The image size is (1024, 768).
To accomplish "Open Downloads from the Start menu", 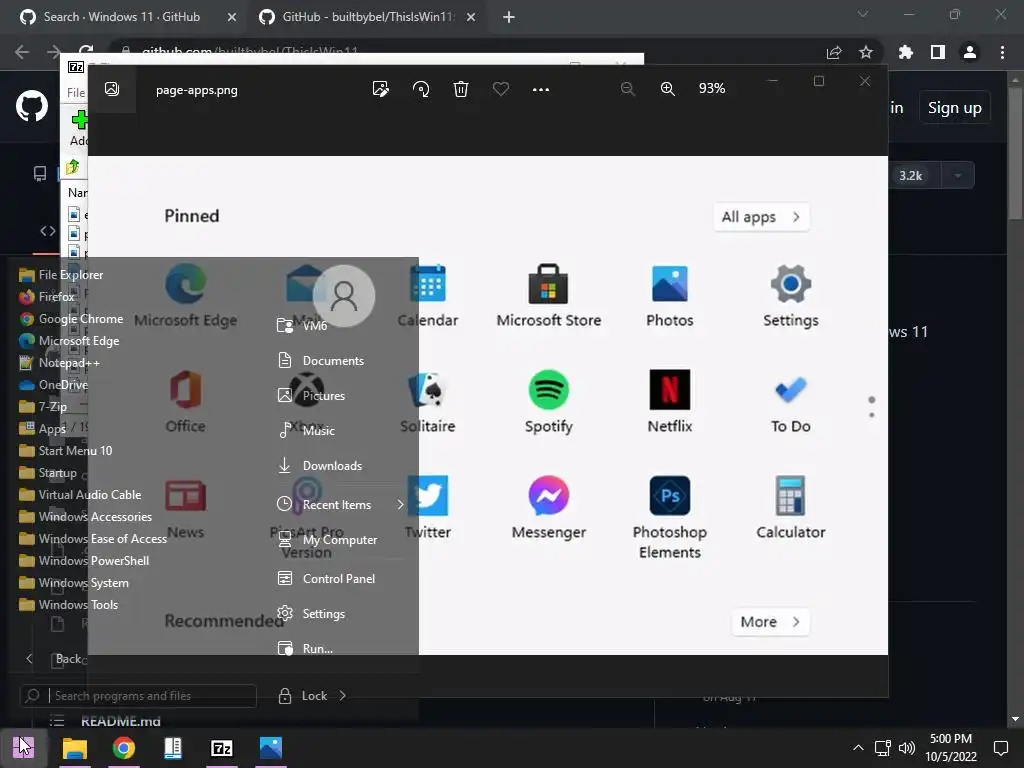I will [319, 466].
